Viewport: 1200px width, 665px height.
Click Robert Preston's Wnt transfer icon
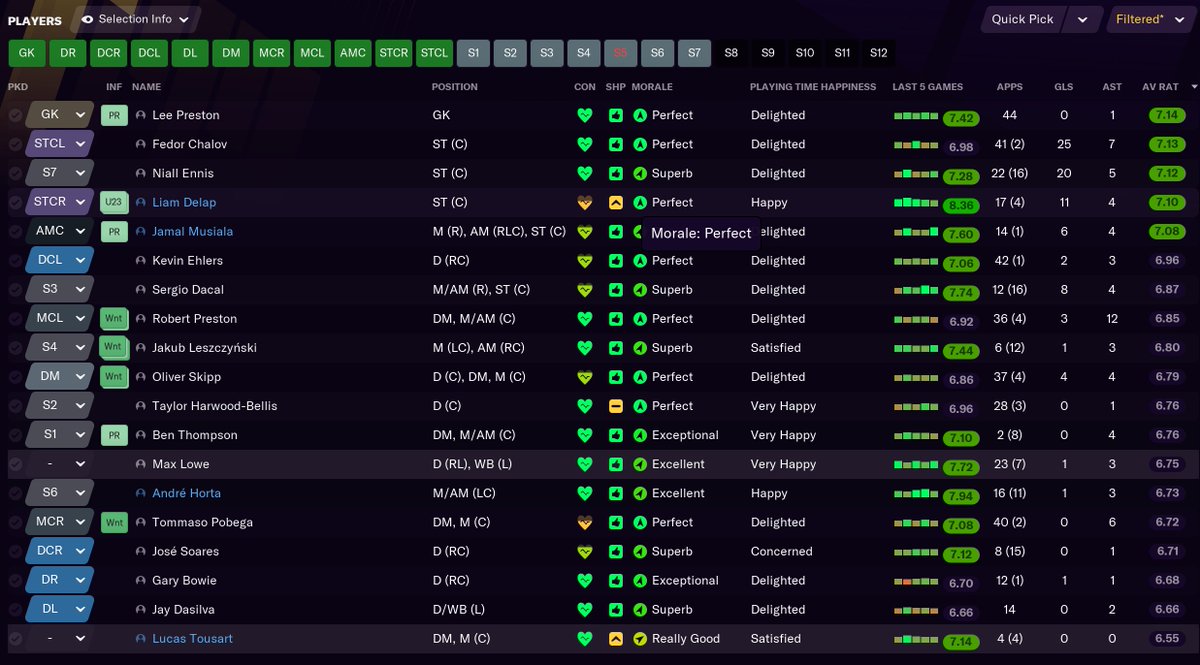114,318
